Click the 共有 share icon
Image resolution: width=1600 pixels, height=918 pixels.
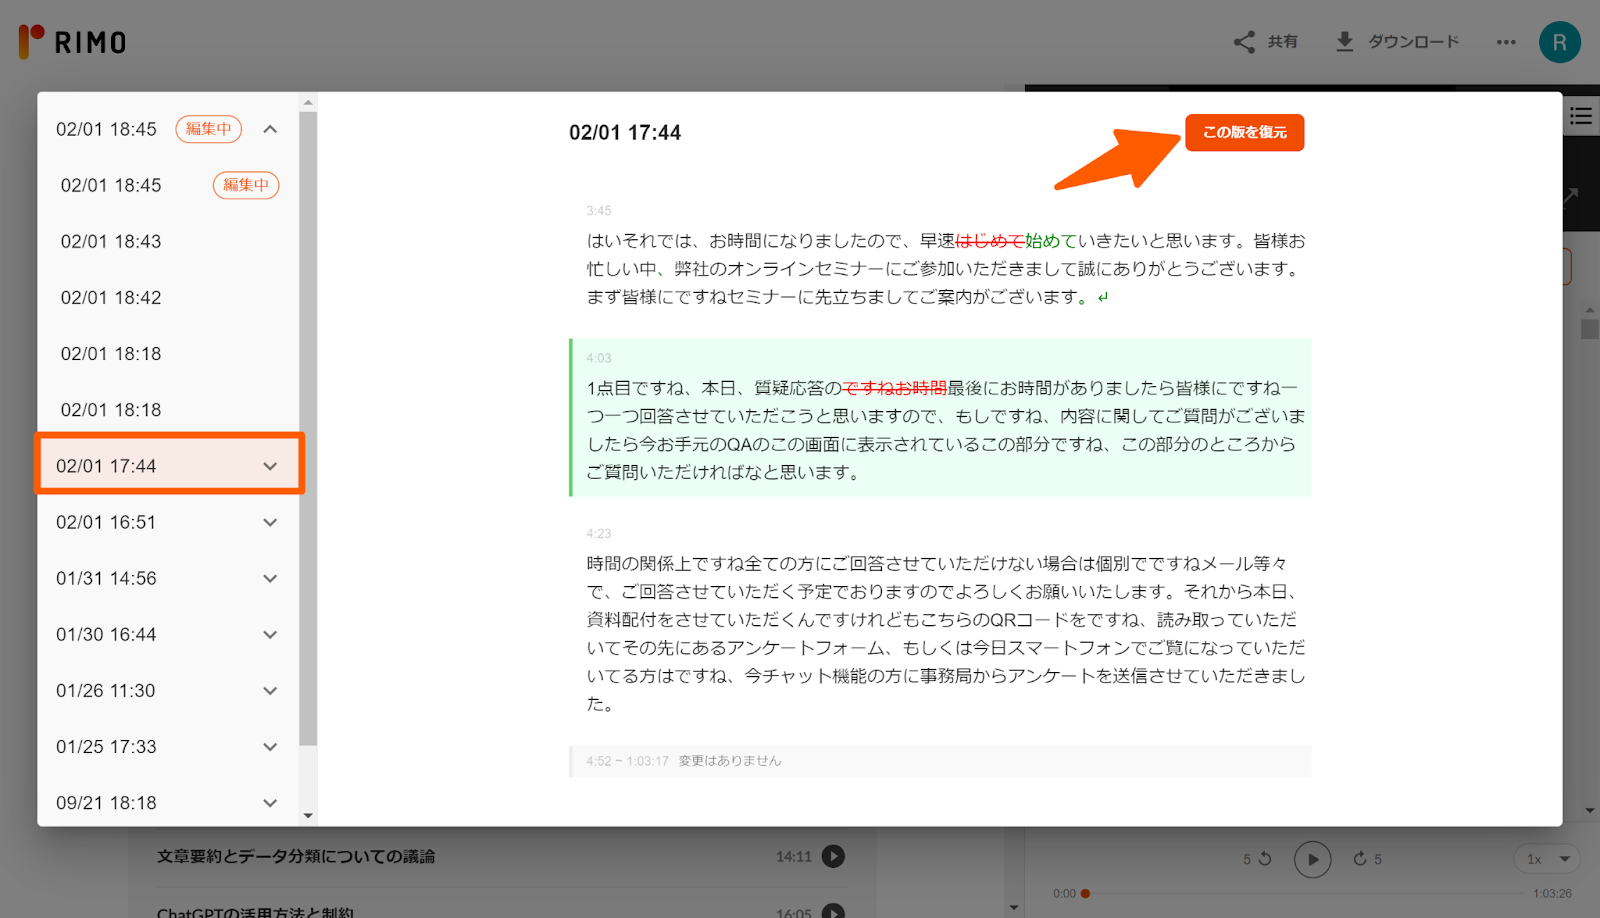(1243, 41)
